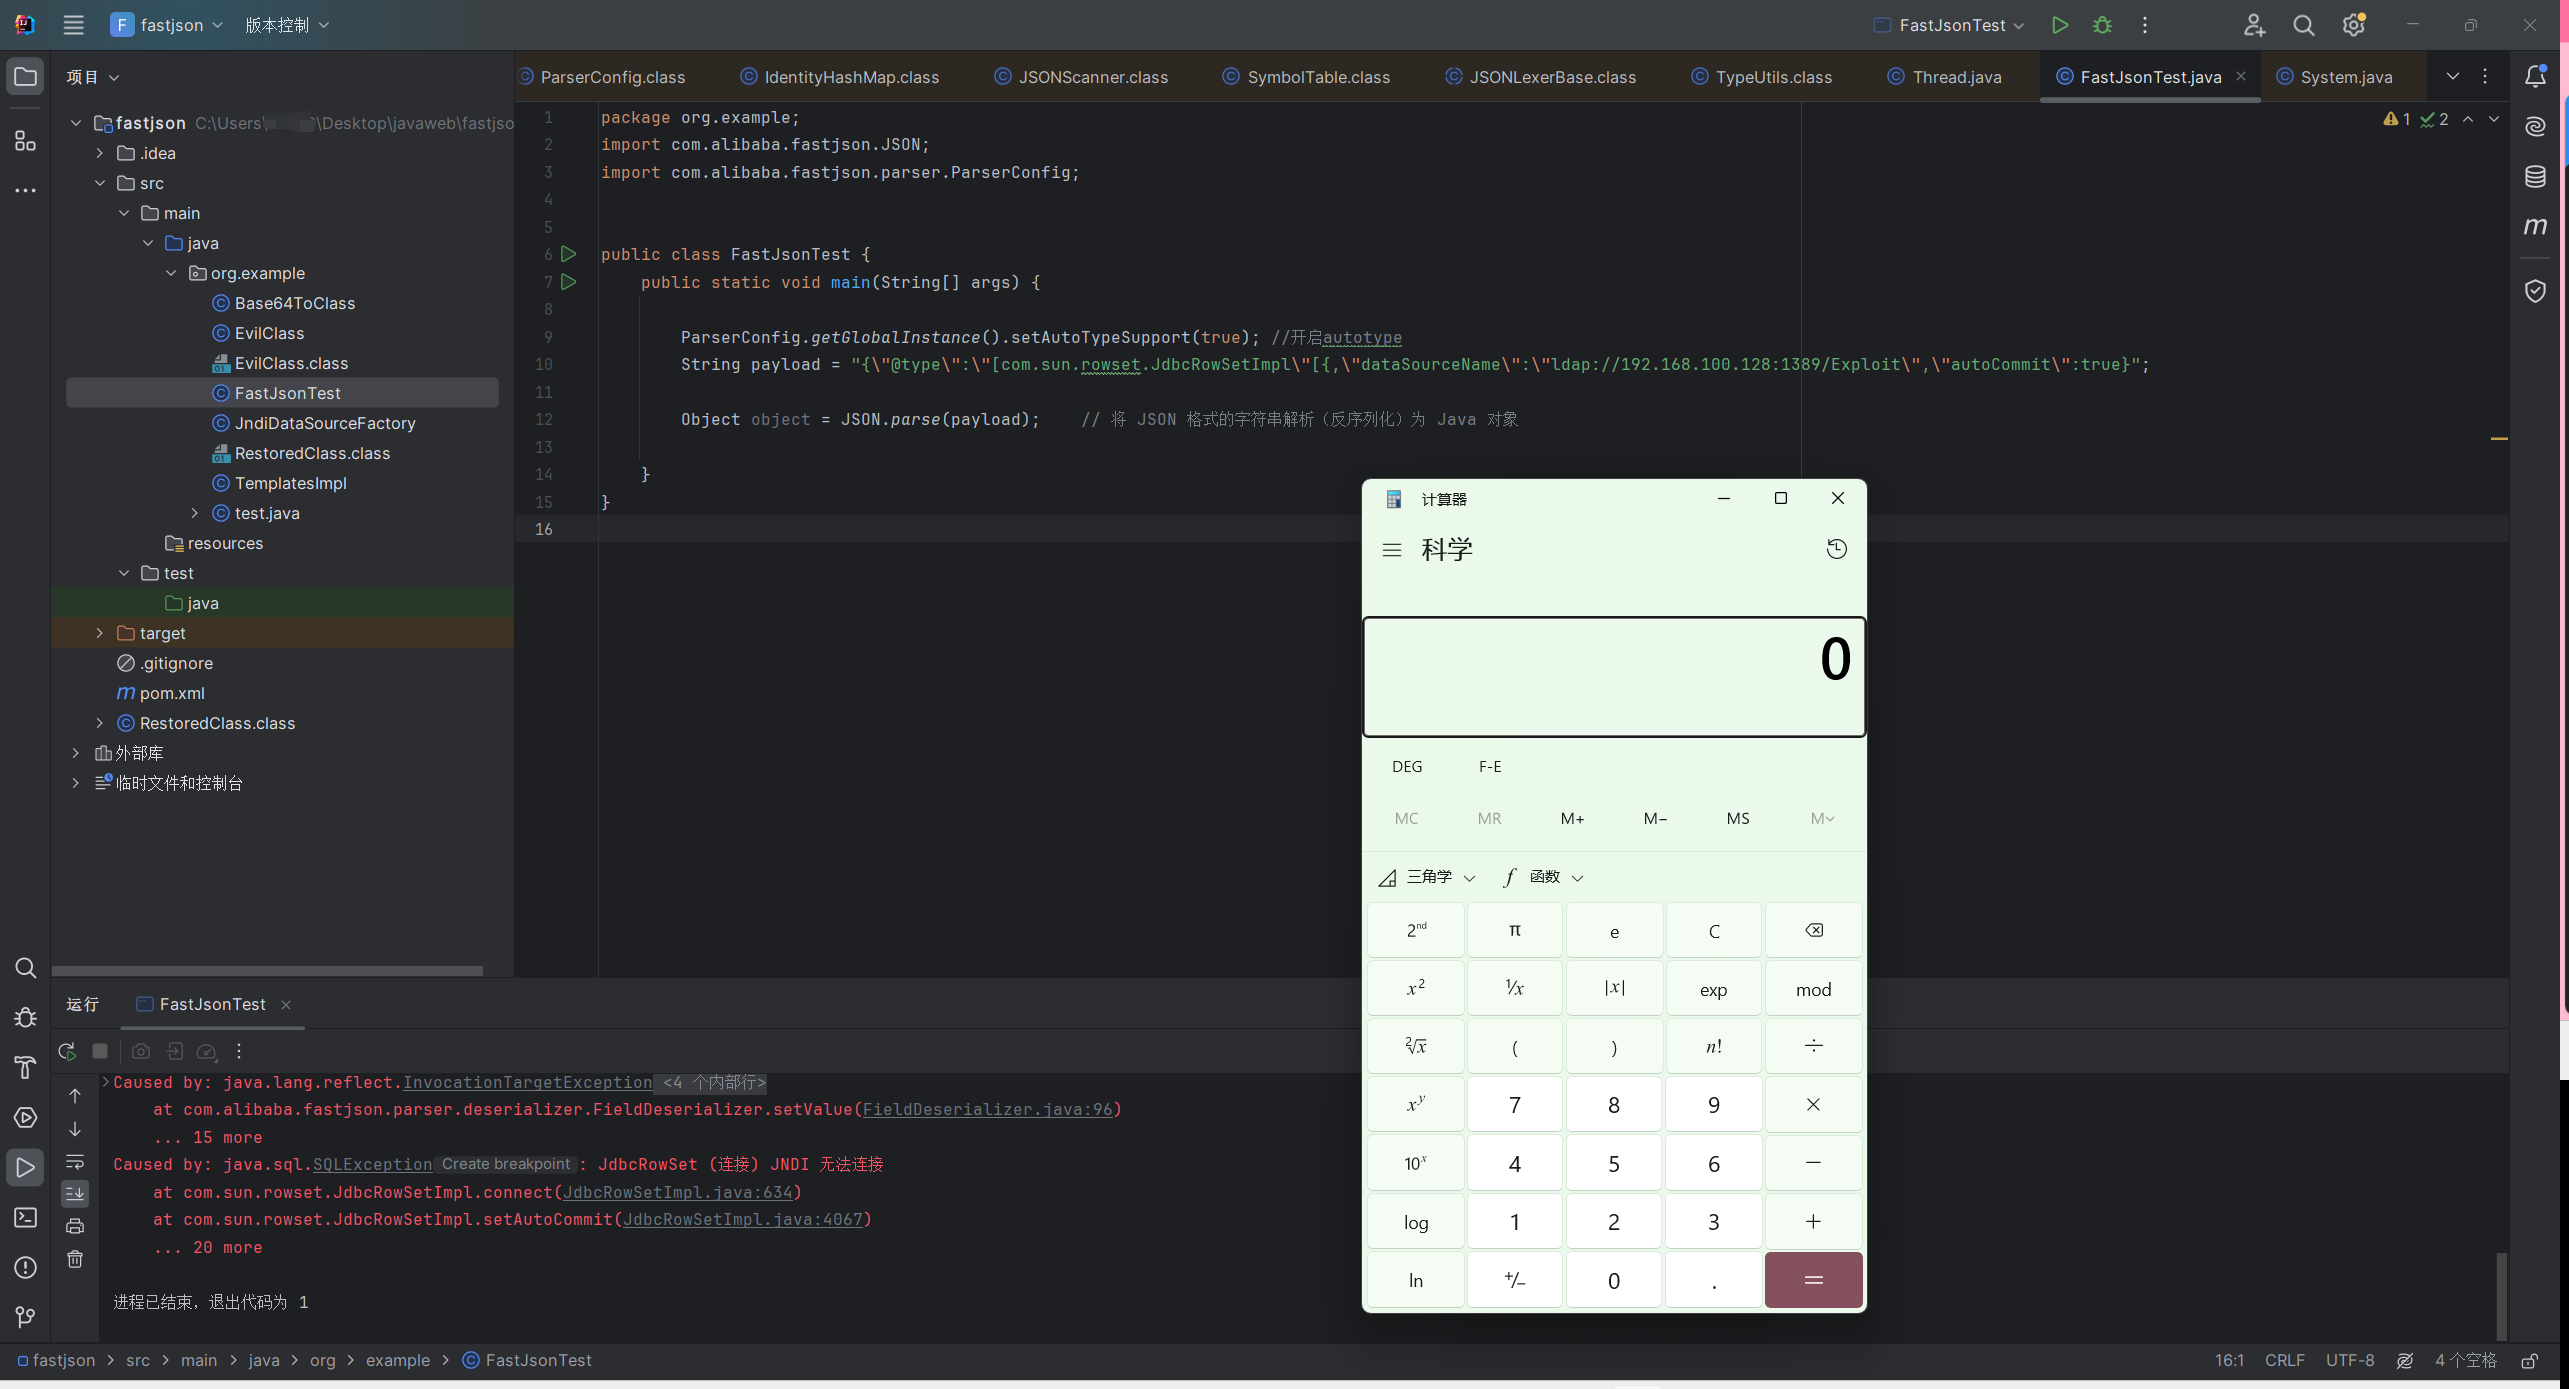Viewport: 2569px width, 1389px height.
Task: Open the Code With Me user icon
Action: pyautogui.click(x=2254, y=25)
